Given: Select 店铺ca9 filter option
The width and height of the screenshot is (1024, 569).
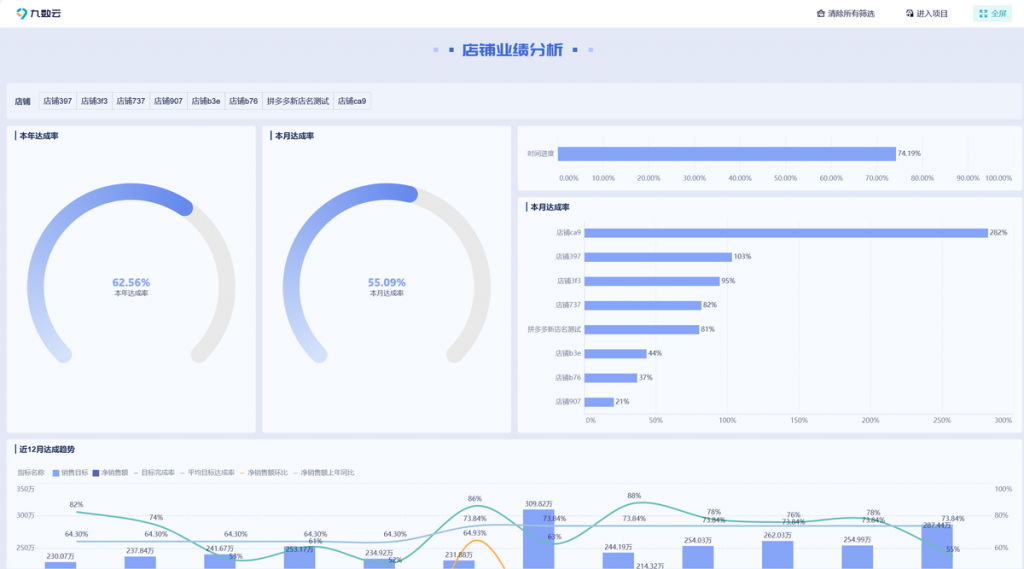Looking at the screenshot, I should point(352,101).
